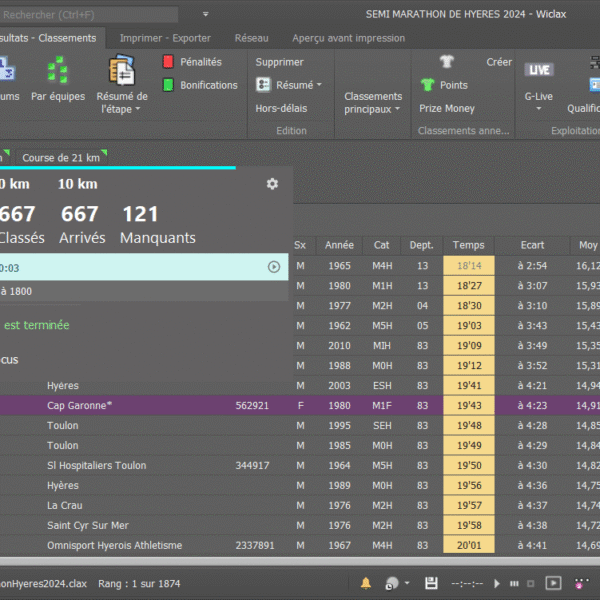Sort by the Dept. column header
The width and height of the screenshot is (600, 600).
422,245
